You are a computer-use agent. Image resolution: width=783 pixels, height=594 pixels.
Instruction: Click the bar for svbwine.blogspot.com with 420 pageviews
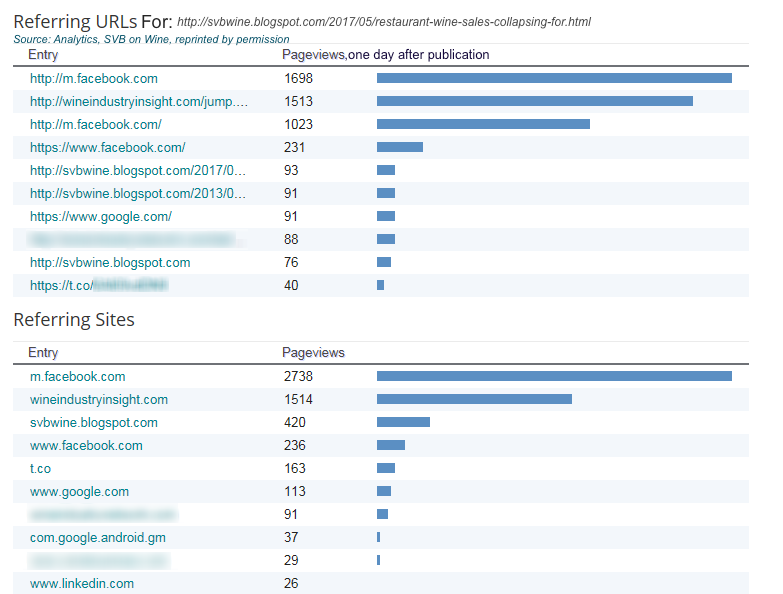tap(403, 422)
